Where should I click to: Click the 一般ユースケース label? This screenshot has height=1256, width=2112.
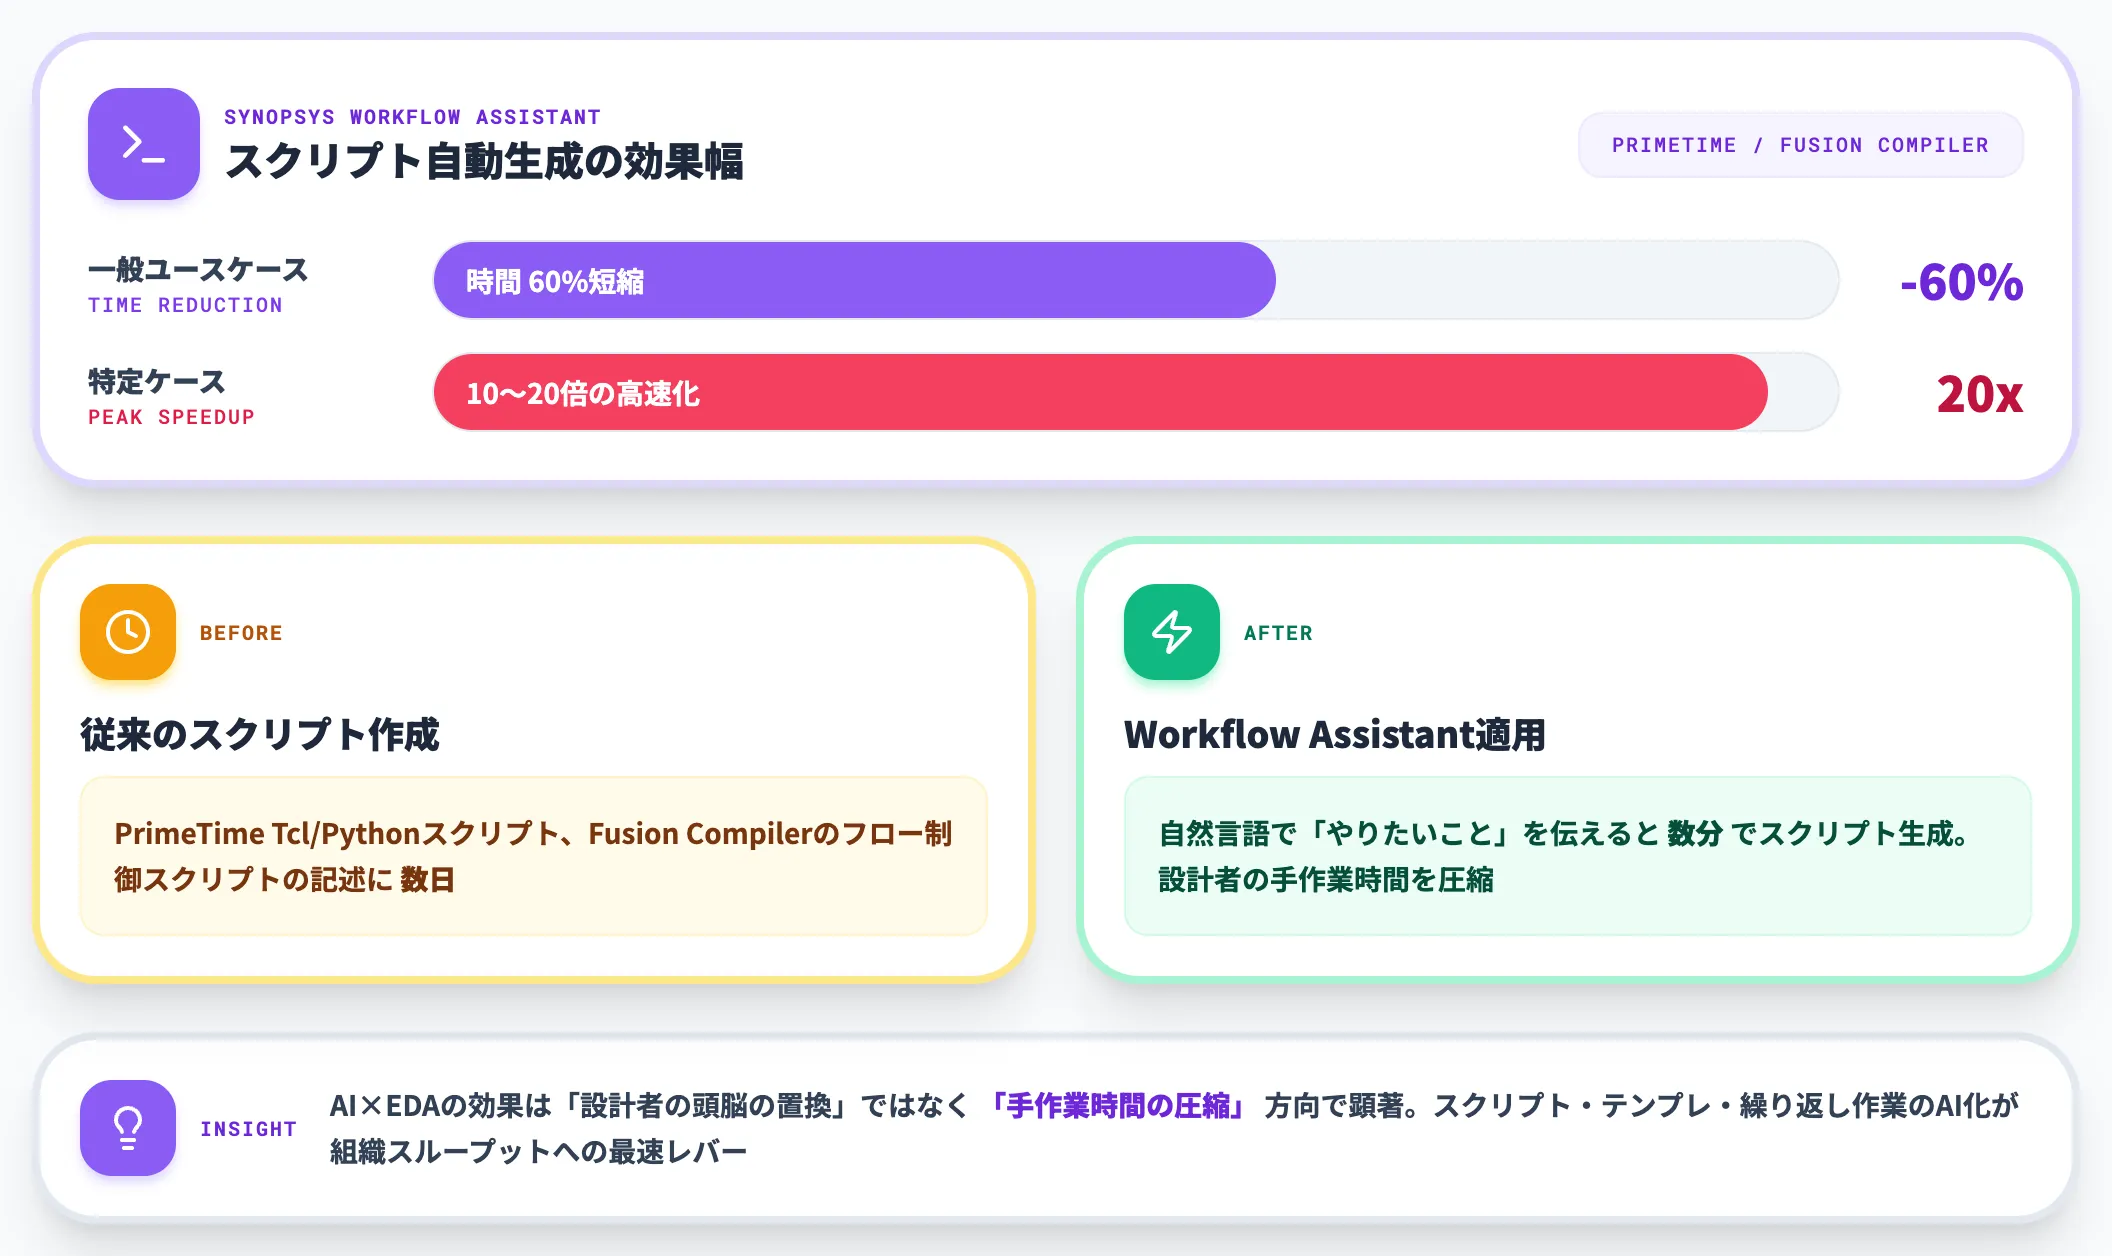tap(198, 269)
